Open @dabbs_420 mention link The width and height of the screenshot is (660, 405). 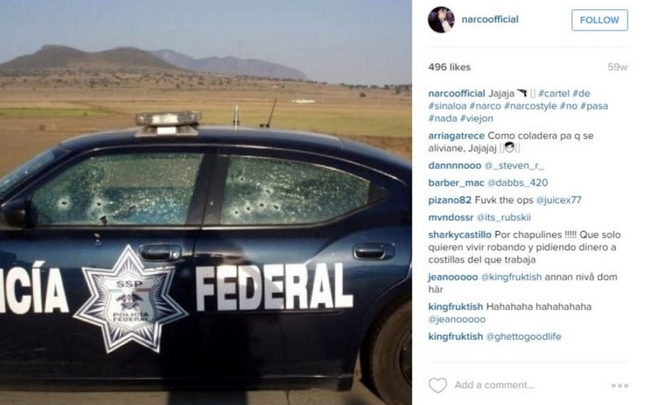click(x=517, y=183)
